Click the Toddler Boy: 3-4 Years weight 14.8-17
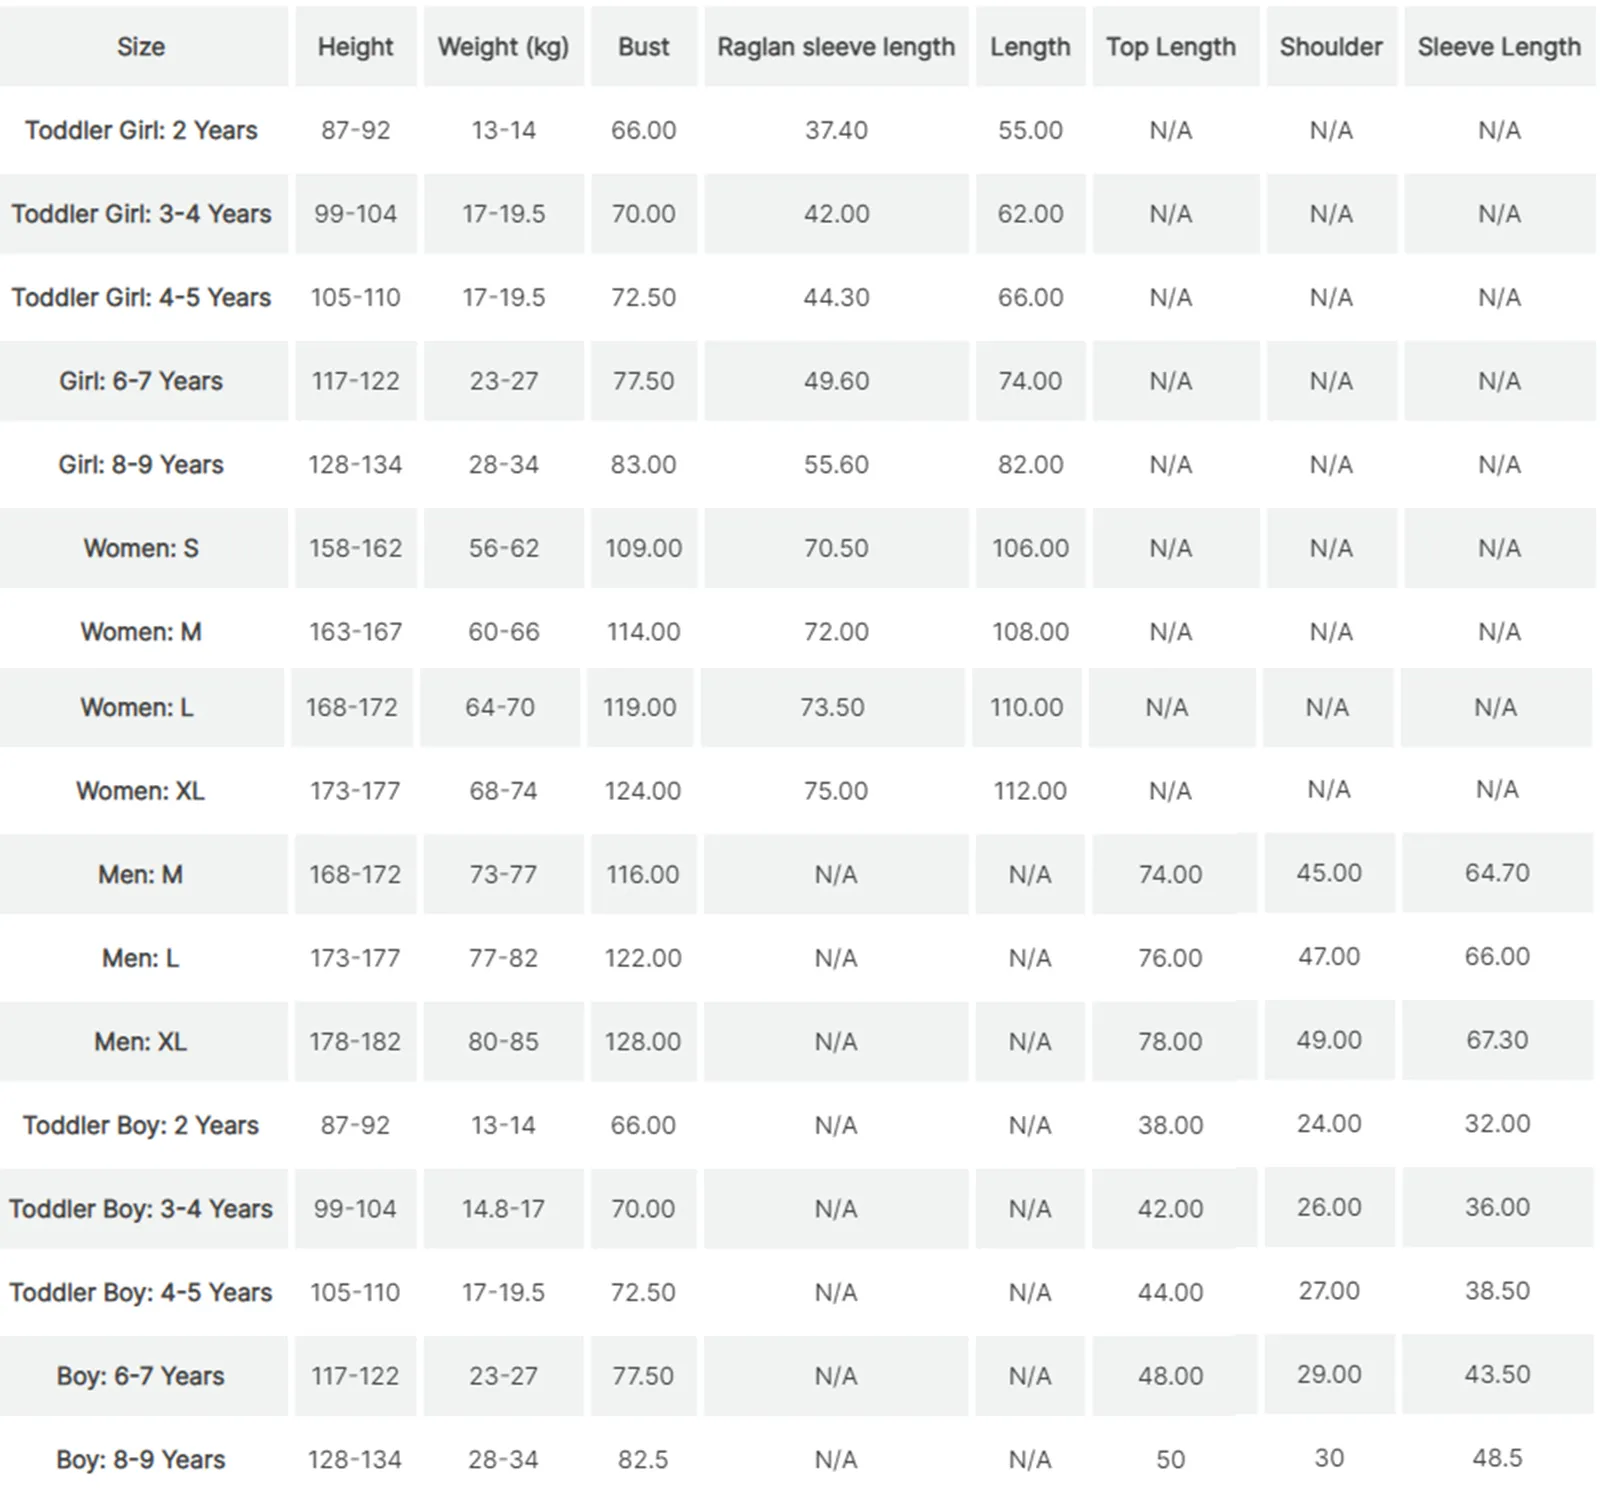1600x1504 pixels. (x=503, y=1208)
